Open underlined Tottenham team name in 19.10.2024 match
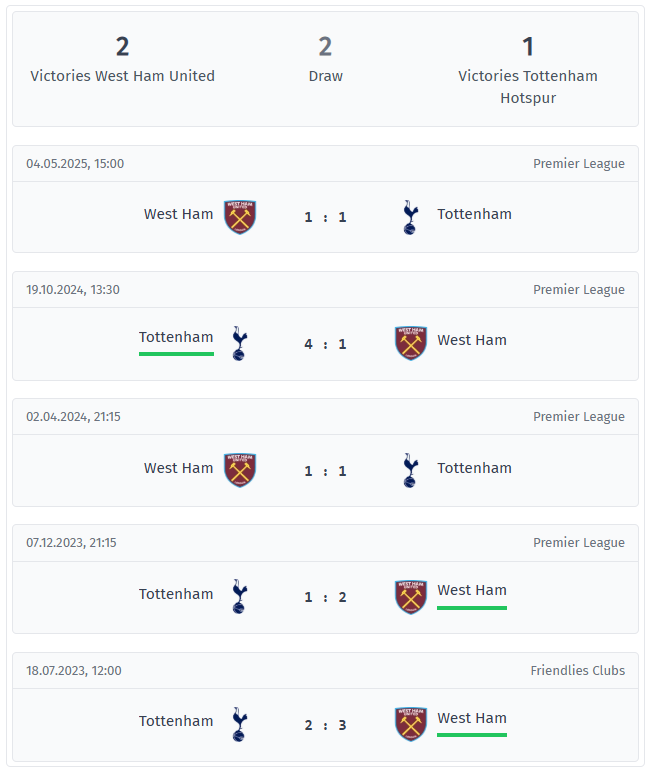The width and height of the screenshot is (651, 772). click(x=176, y=337)
